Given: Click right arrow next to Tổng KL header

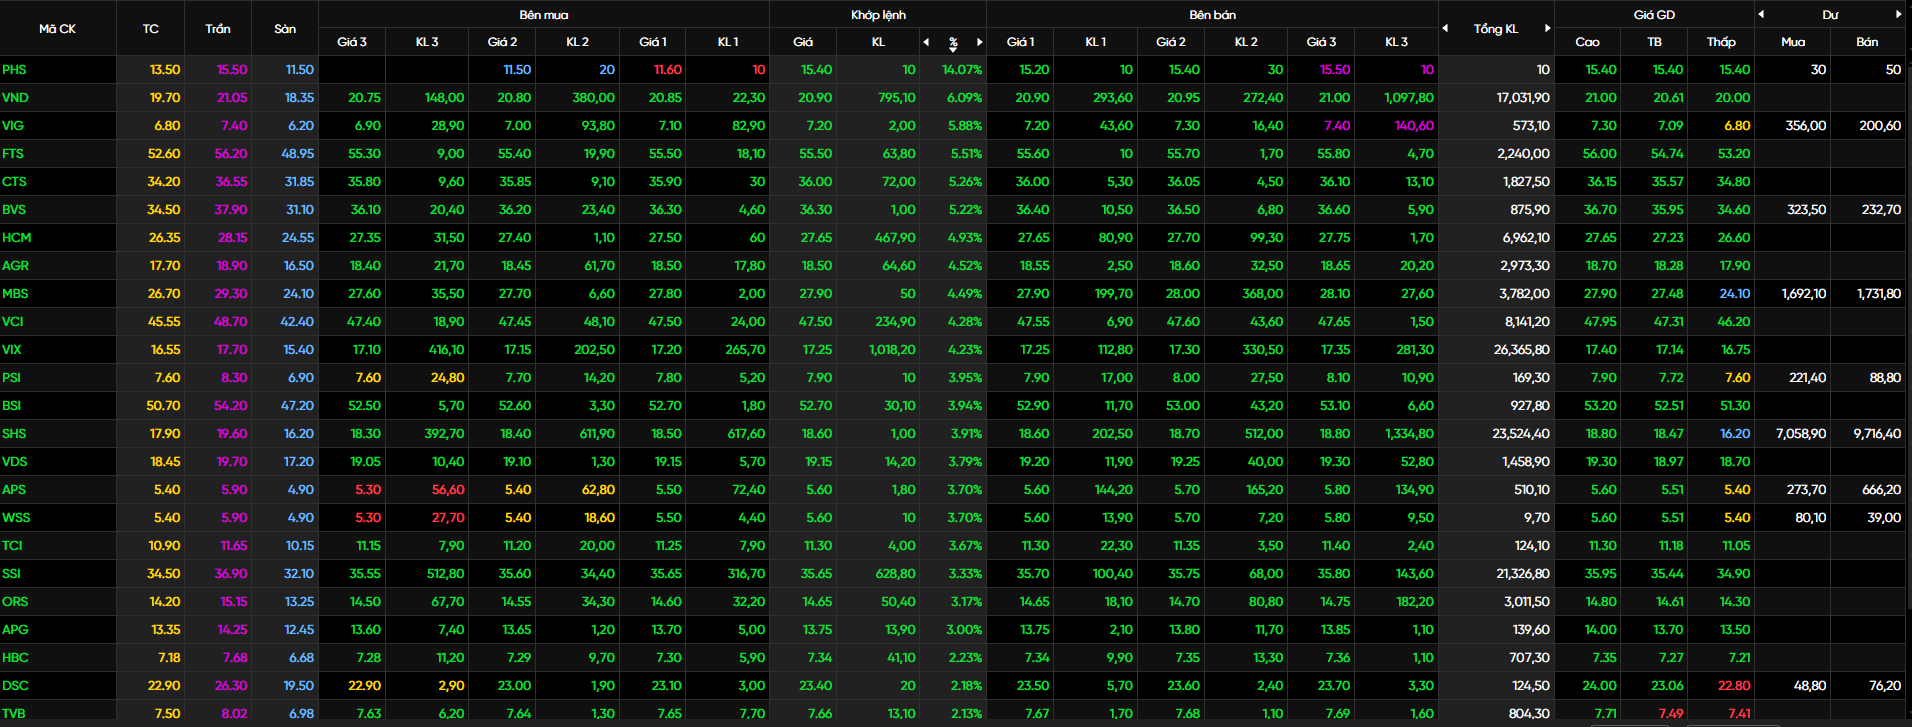Looking at the screenshot, I should tap(1547, 28).
